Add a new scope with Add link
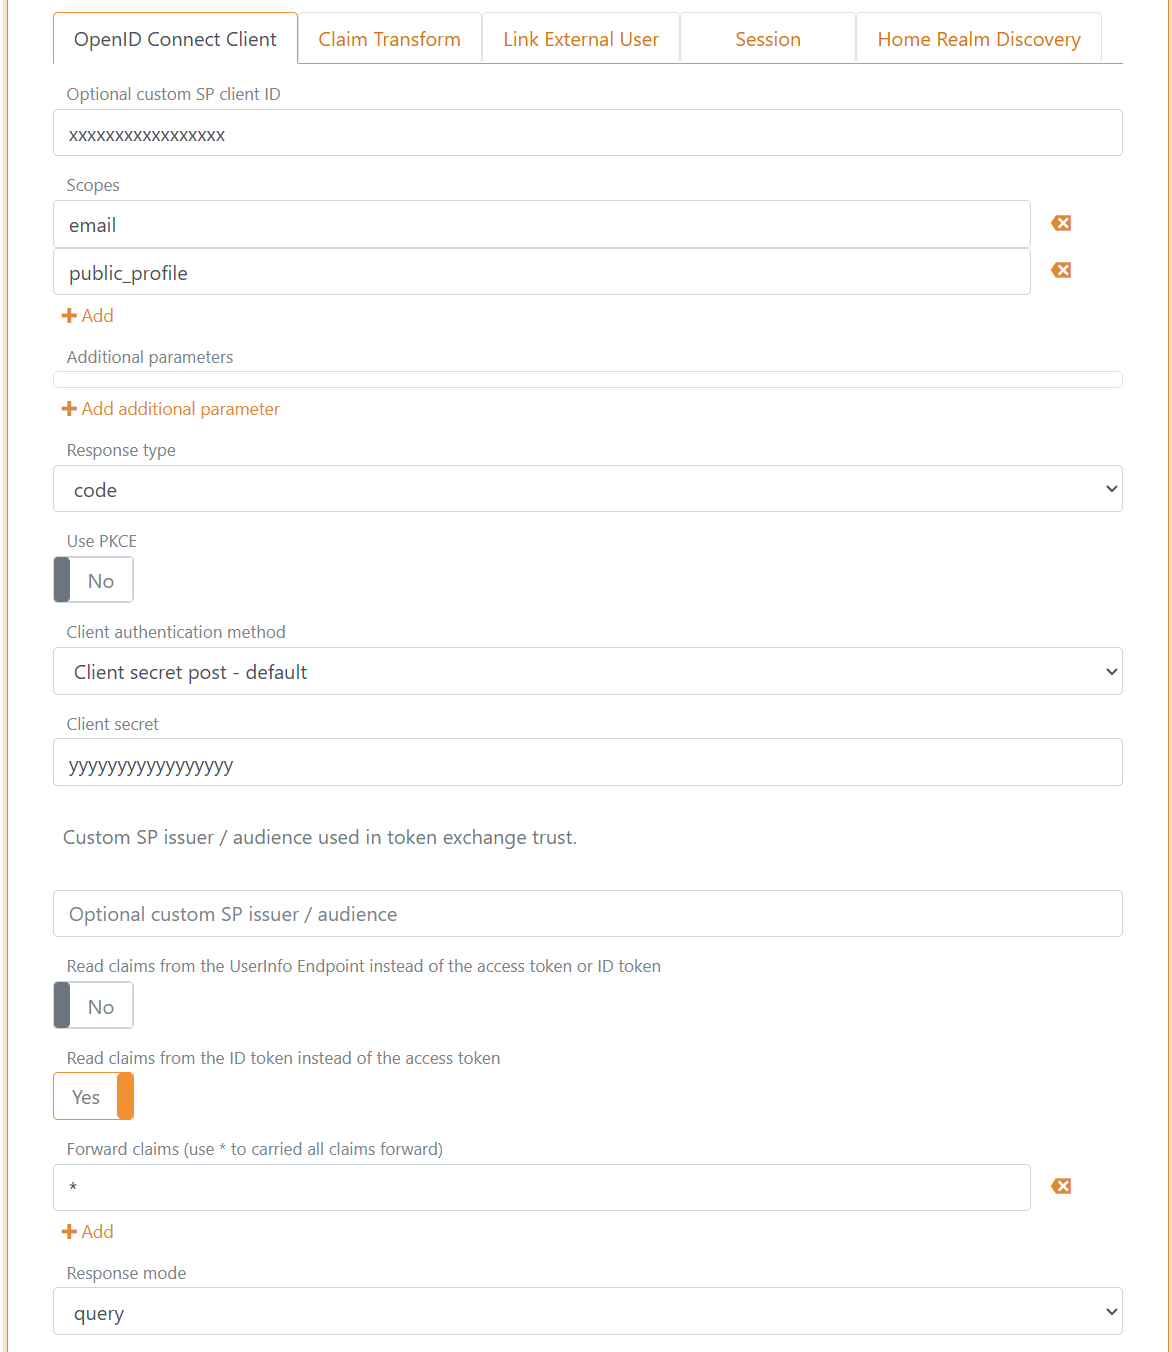 [x=88, y=316]
